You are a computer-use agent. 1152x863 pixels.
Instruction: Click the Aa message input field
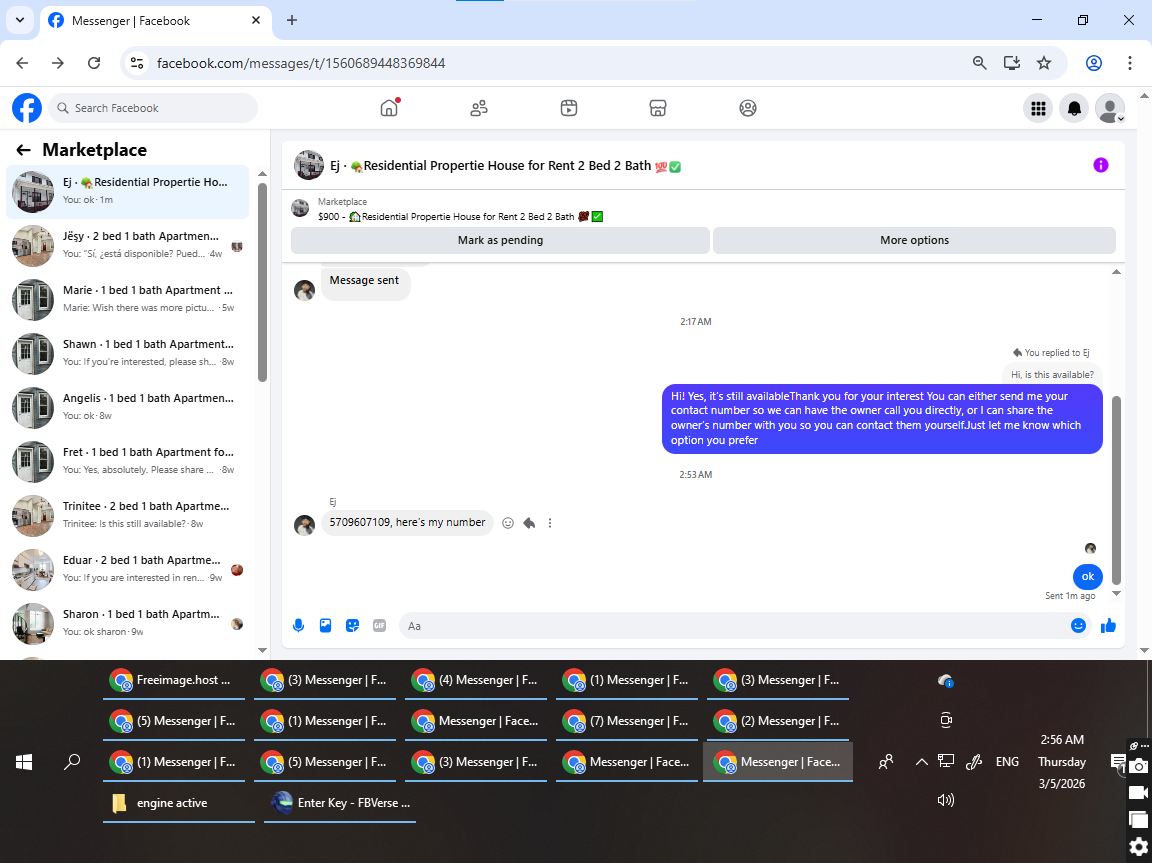735,626
